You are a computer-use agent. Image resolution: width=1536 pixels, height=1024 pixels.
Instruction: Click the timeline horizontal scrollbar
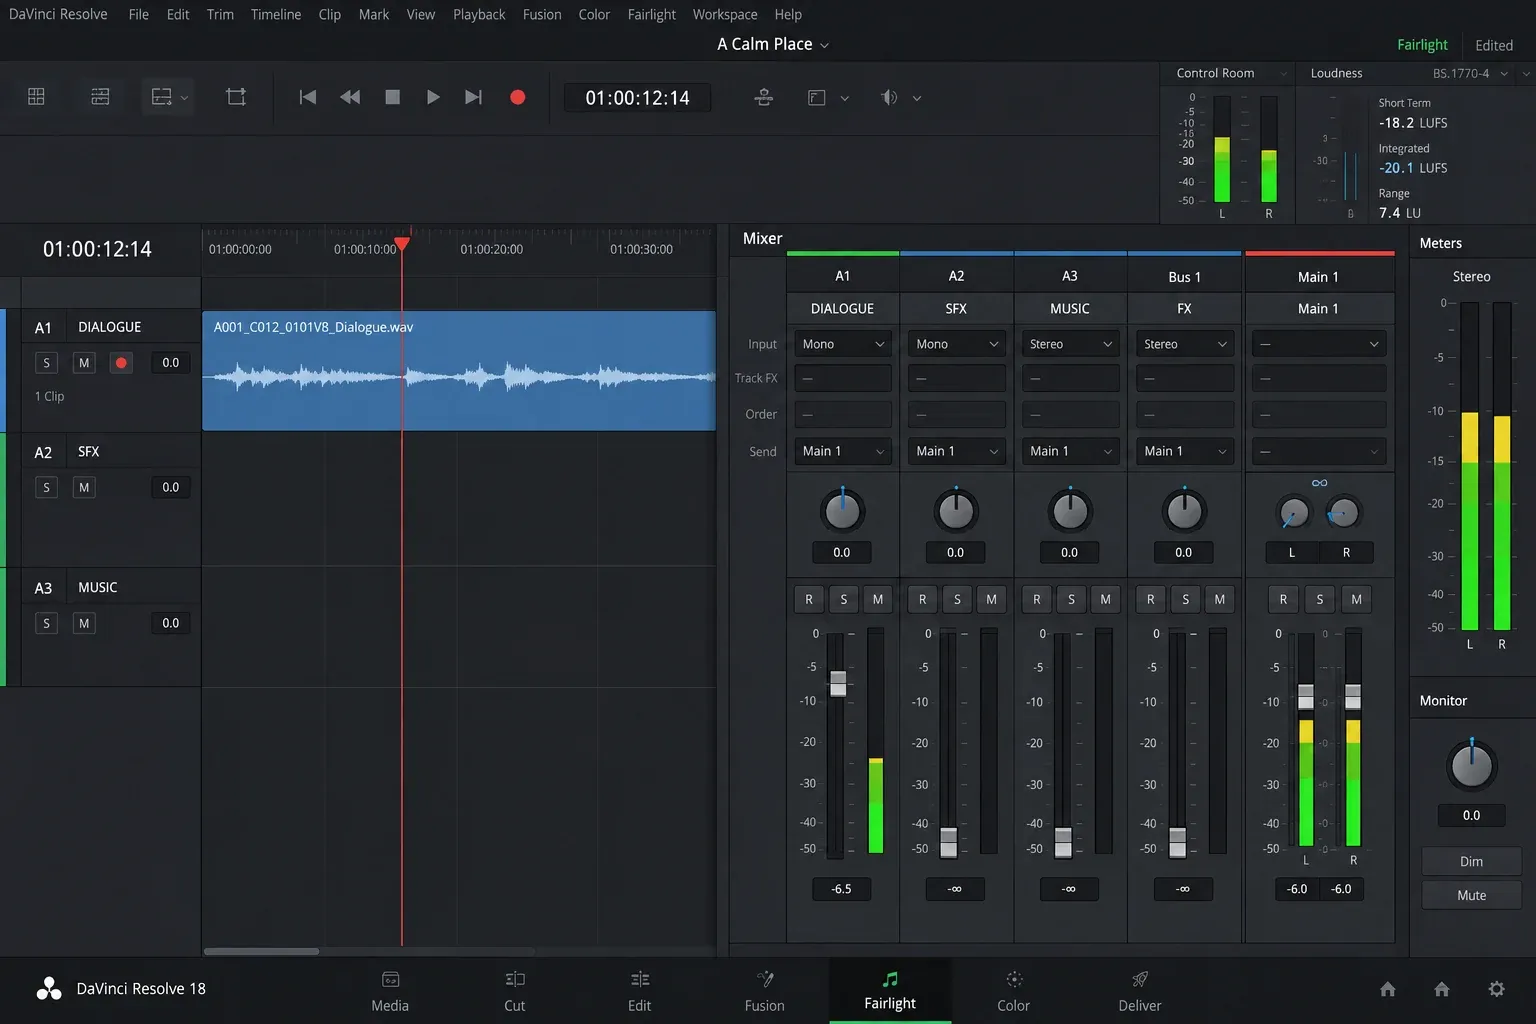(x=261, y=951)
